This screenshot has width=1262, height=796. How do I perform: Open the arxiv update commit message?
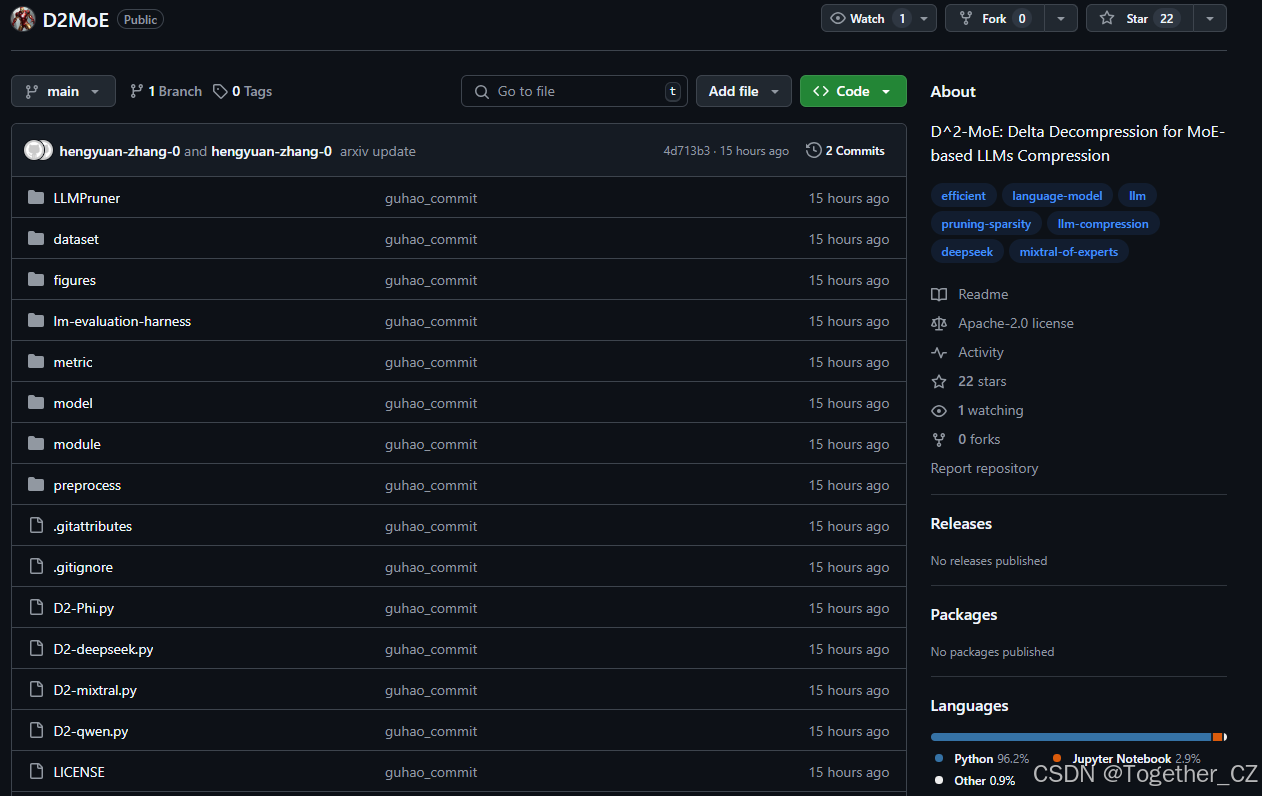pos(378,151)
